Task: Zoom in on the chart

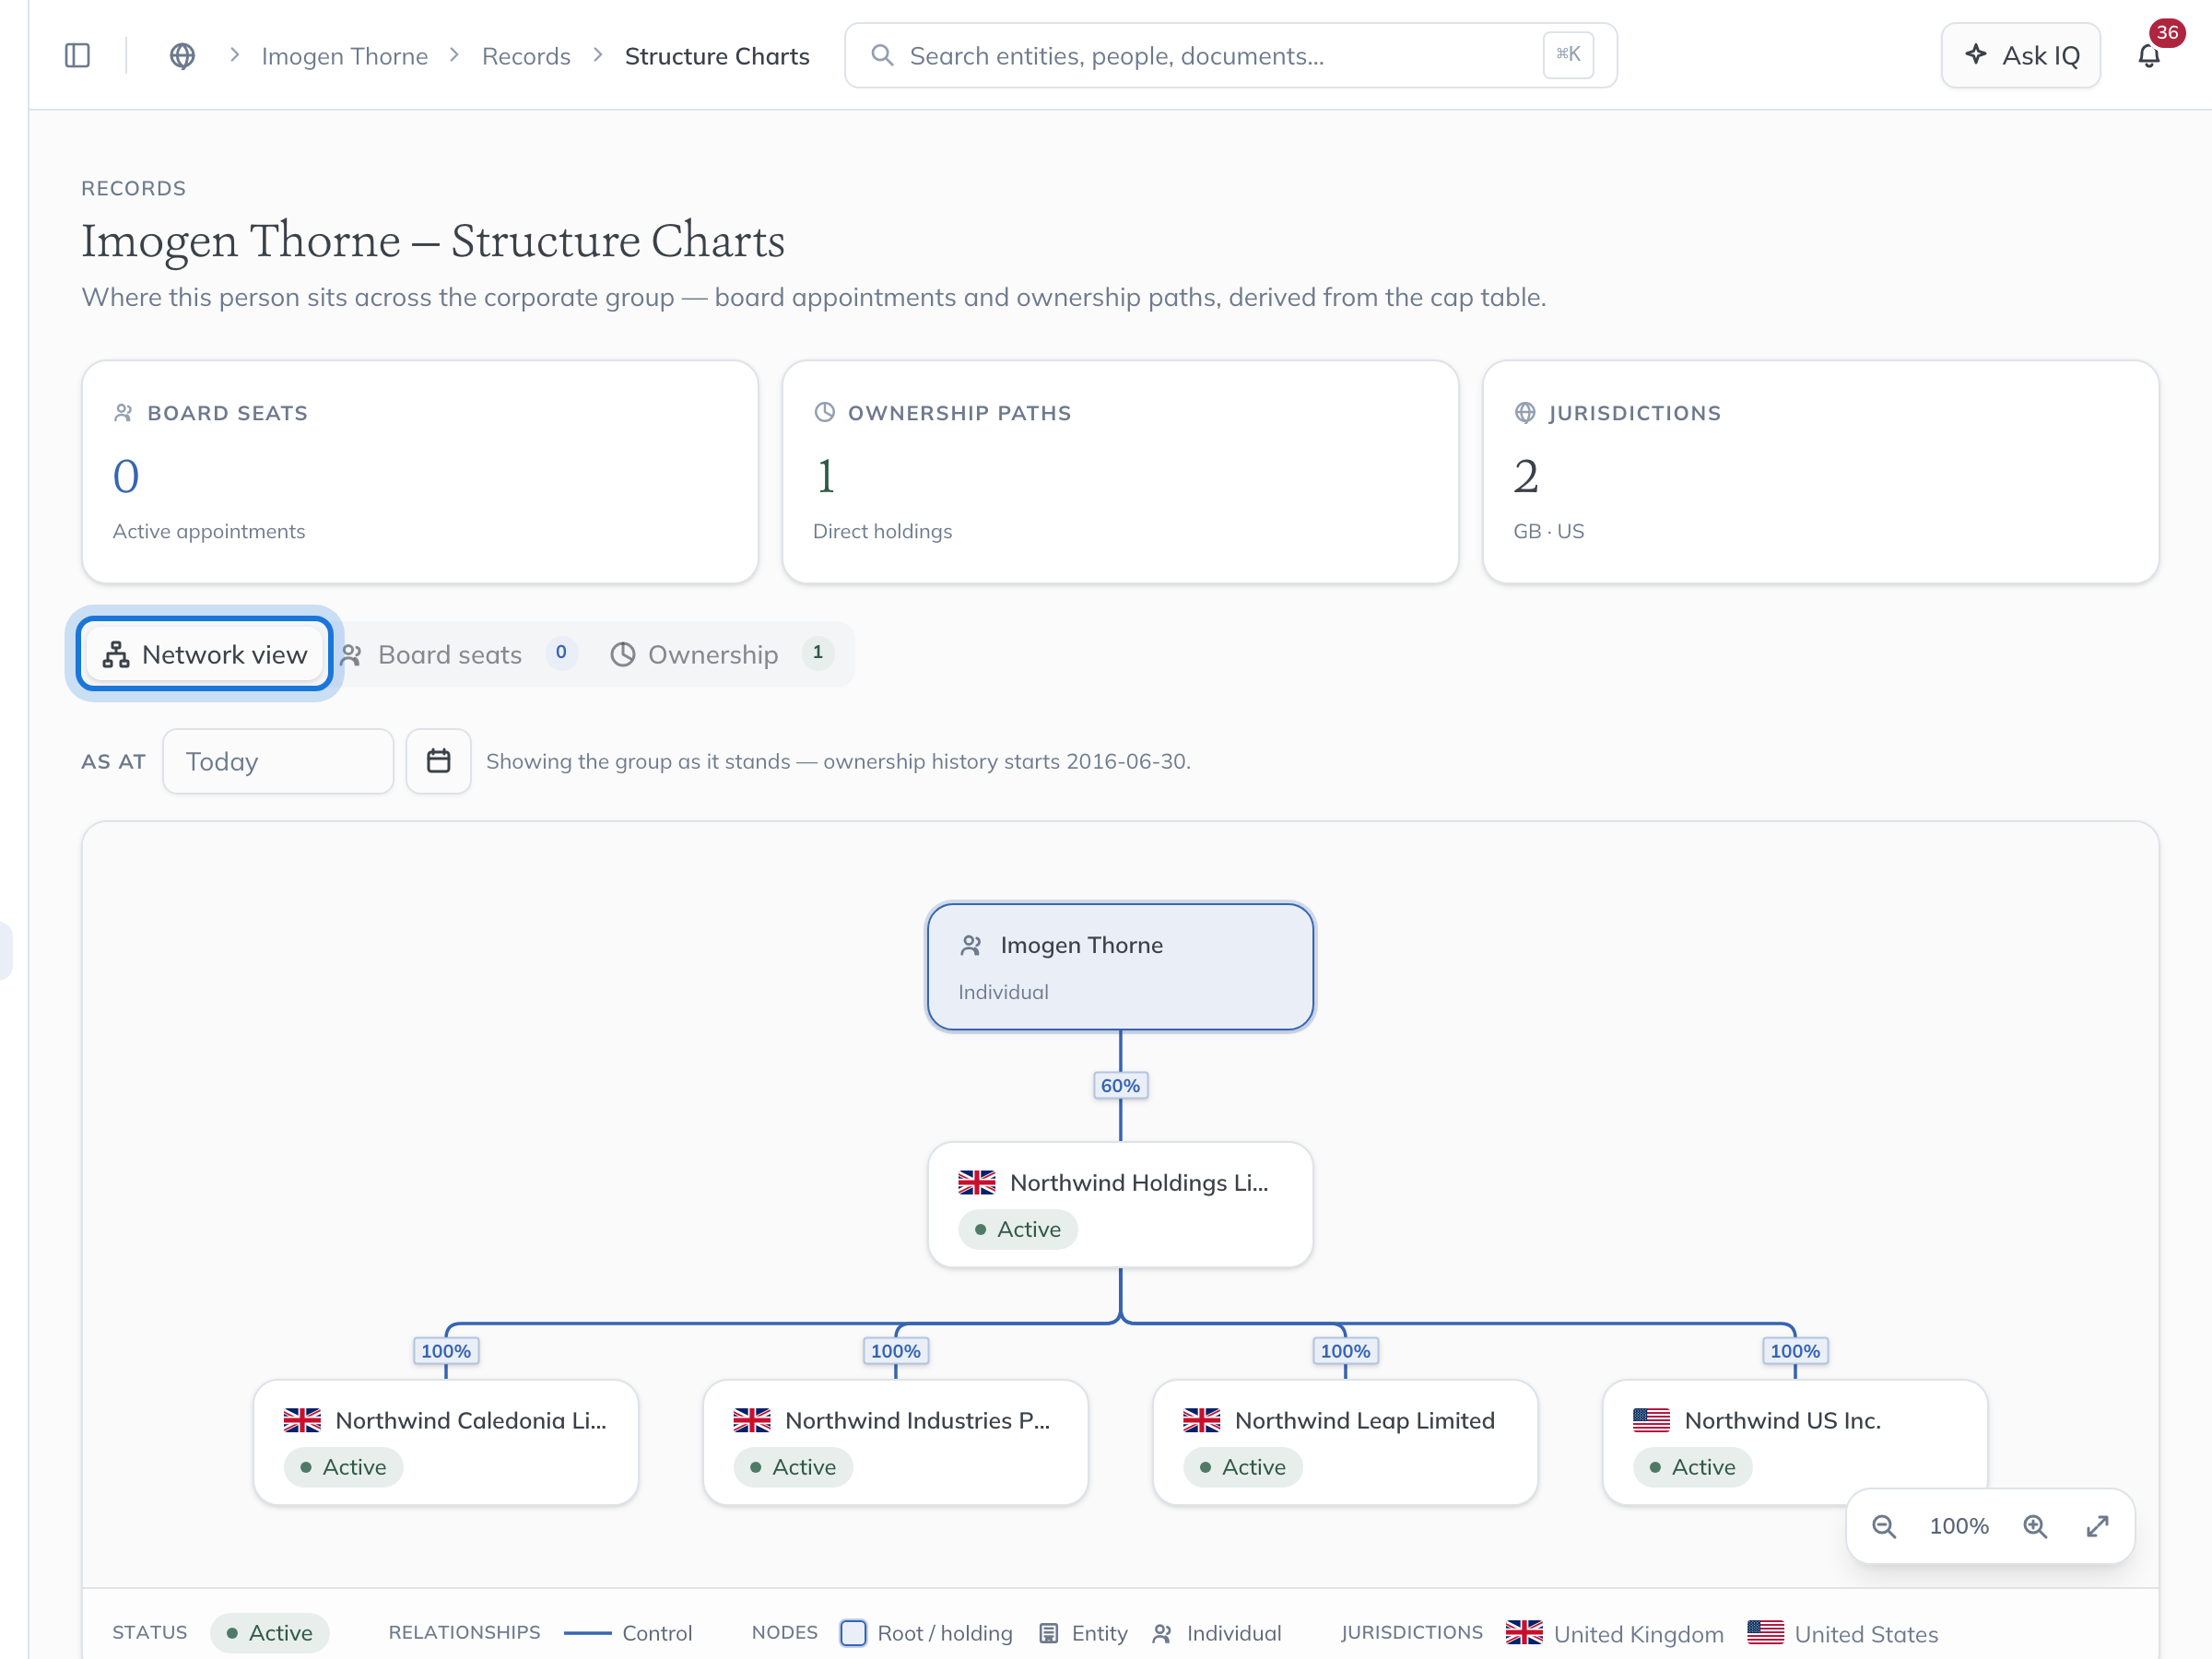Action: click(x=2035, y=1525)
